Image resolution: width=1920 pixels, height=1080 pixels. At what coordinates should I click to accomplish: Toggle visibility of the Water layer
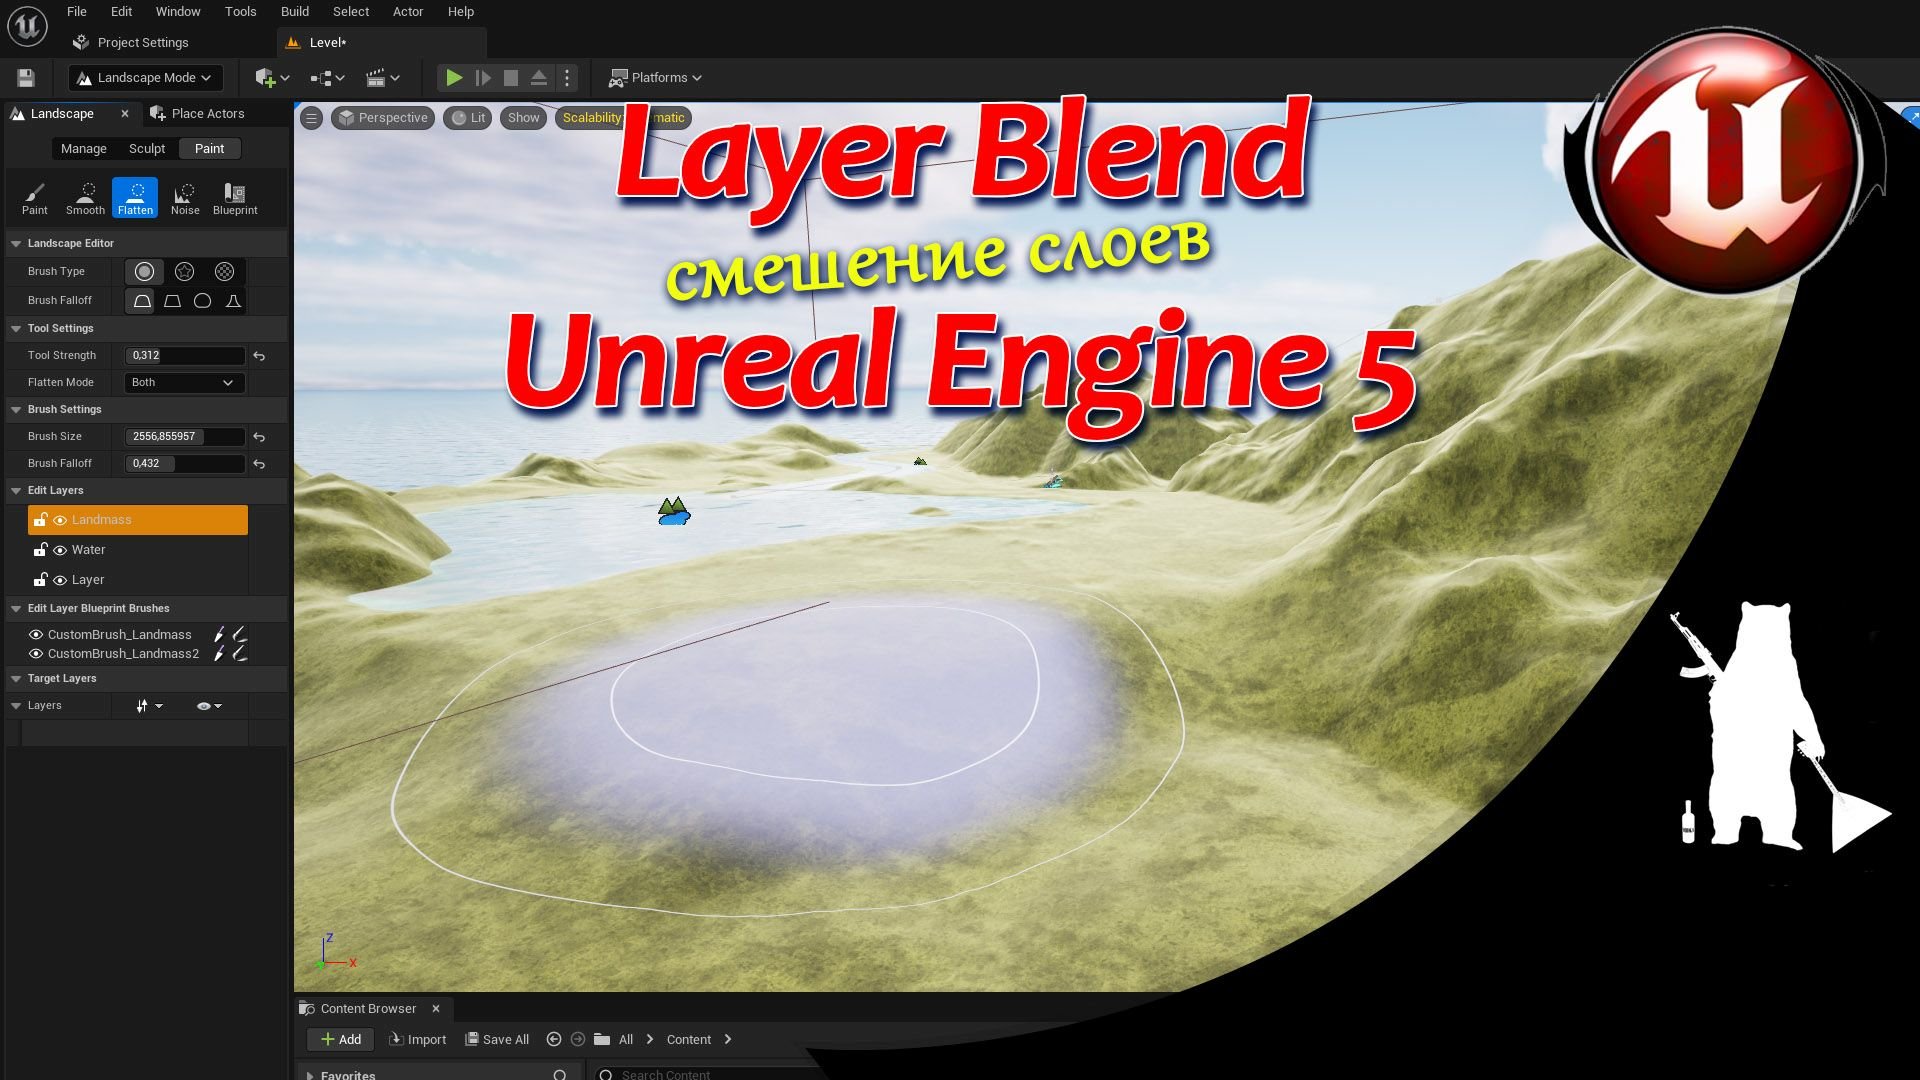point(60,550)
